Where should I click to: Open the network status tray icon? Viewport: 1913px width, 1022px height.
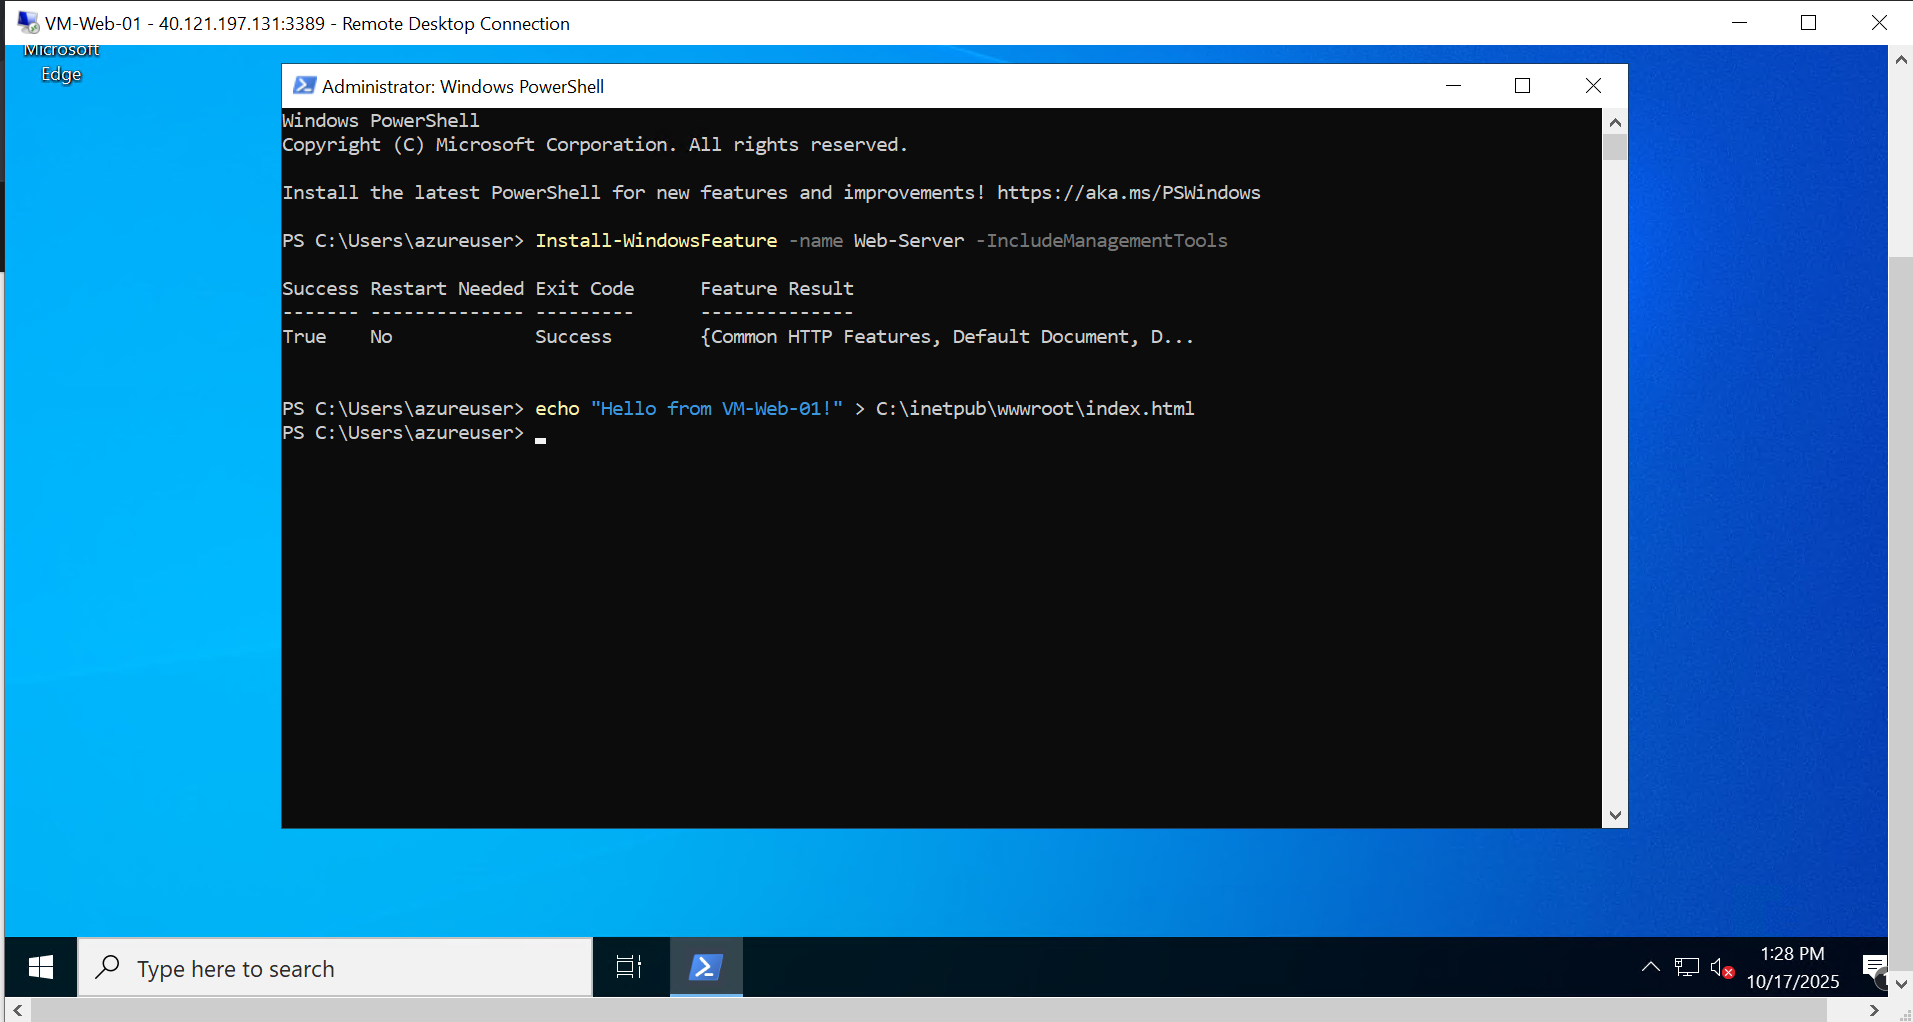[x=1687, y=967]
